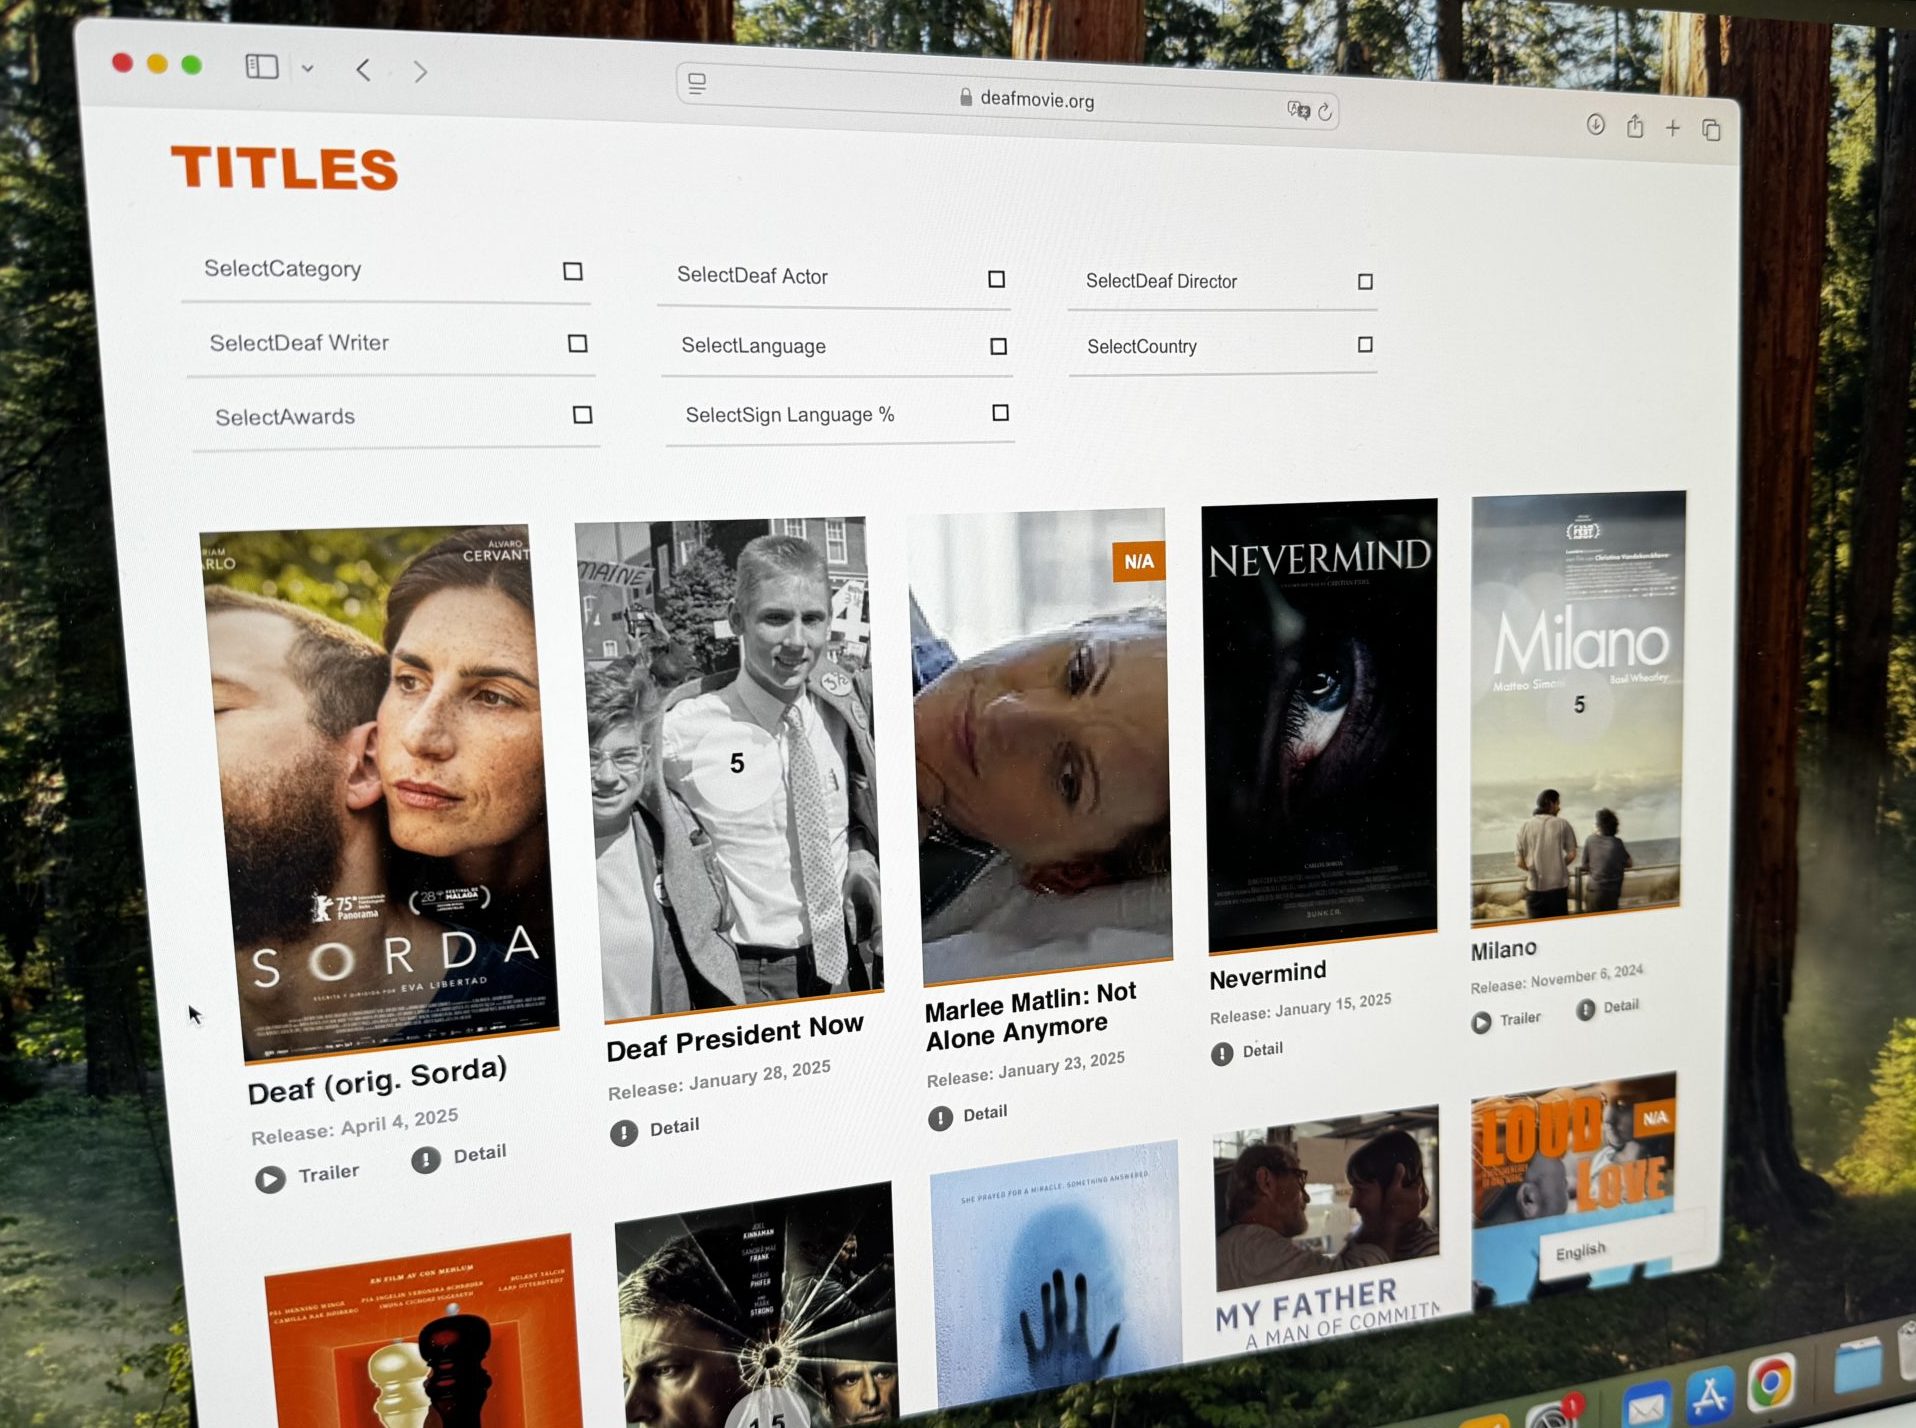Reload the page with the refresh icon

[x=1325, y=111]
